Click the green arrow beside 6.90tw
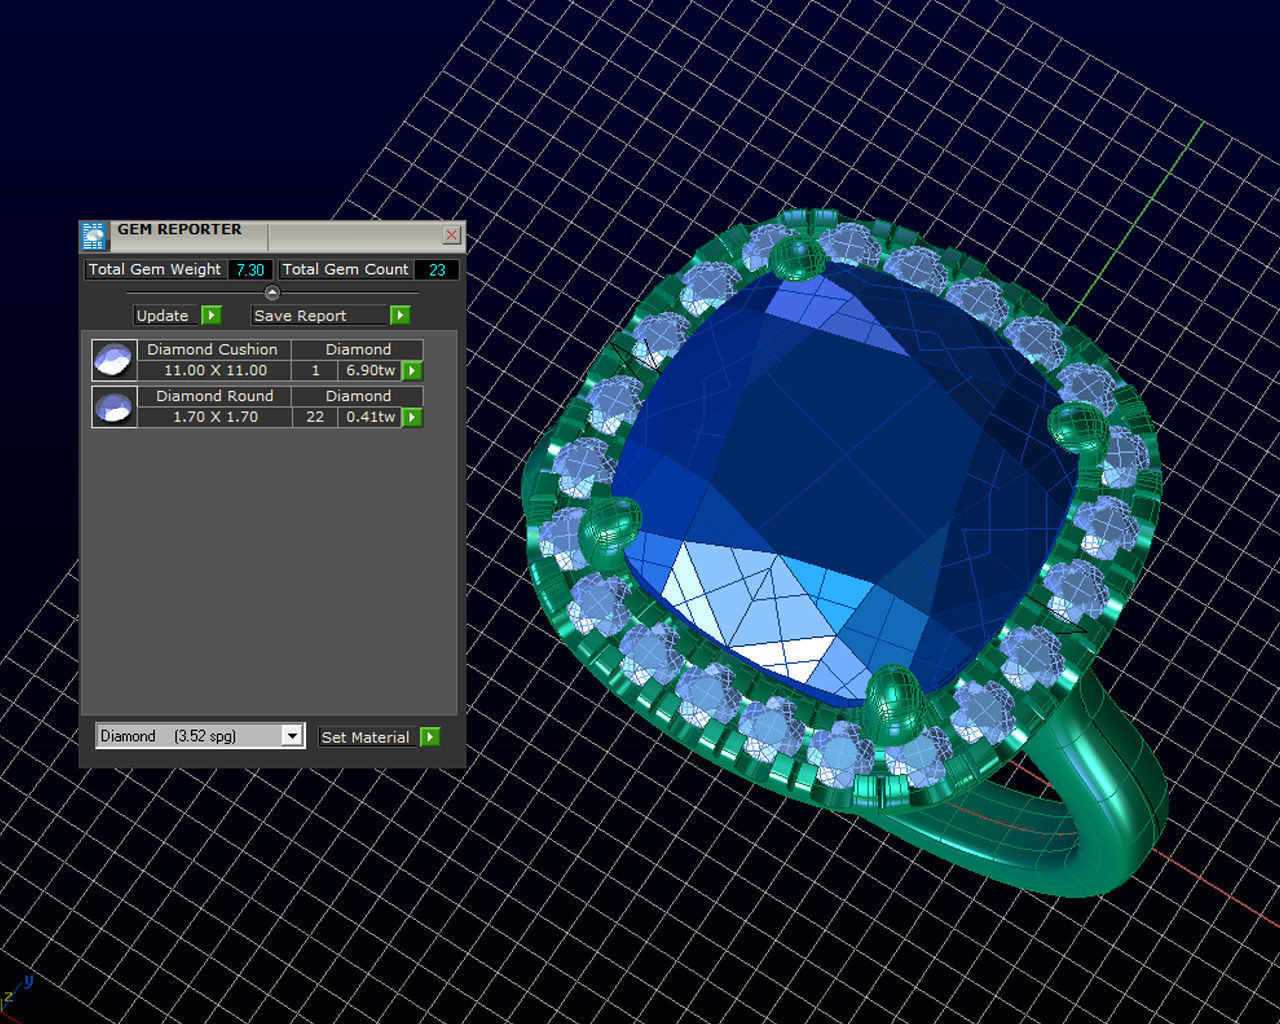The width and height of the screenshot is (1280, 1024). 412,371
